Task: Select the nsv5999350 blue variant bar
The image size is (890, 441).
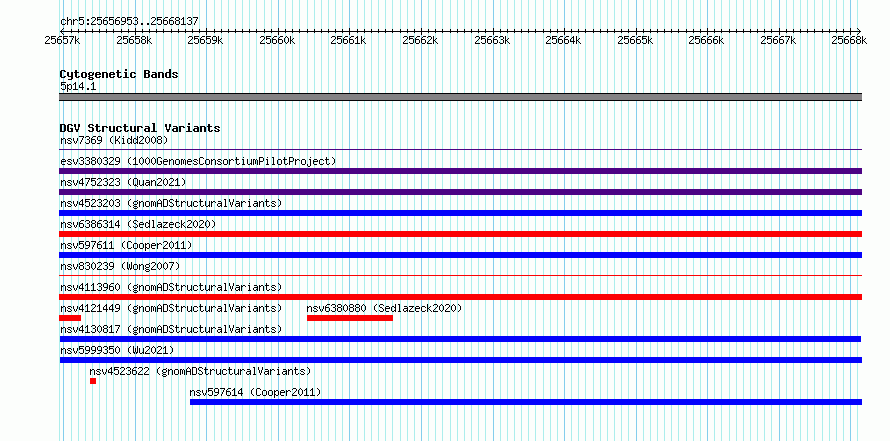Action: (460, 360)
